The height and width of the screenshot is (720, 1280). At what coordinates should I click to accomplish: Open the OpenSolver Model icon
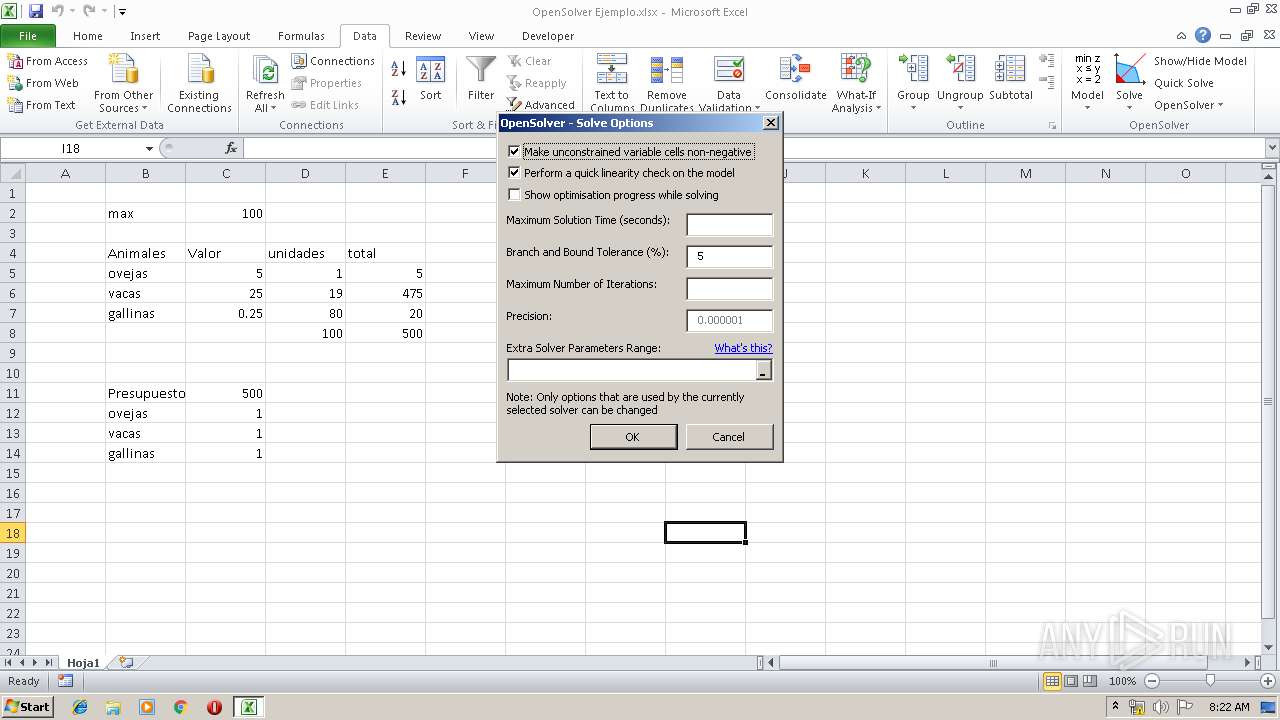pos(1087,69)
